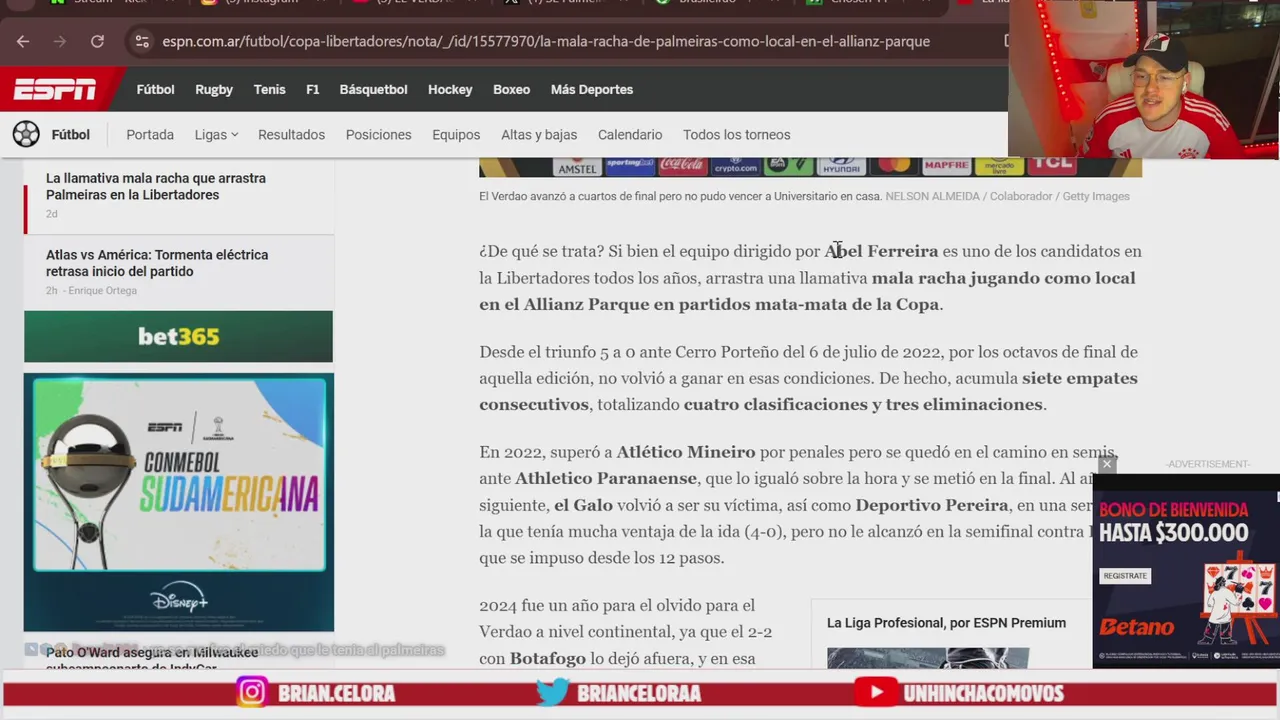Select the ESPN article URL in address bar

[546, 41]
